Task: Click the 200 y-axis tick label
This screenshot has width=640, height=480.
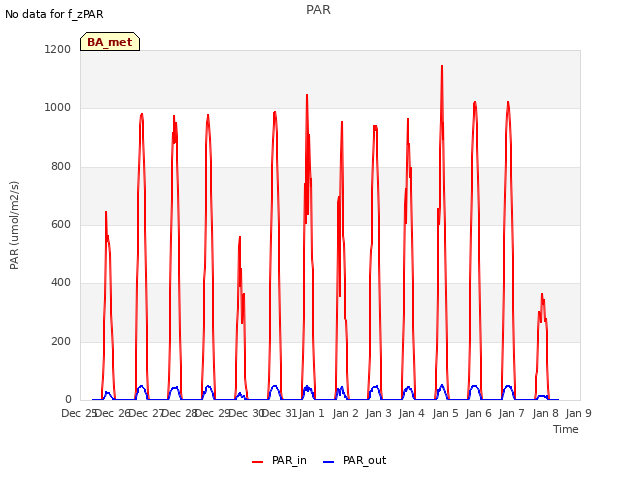Action: [x=61, y=341]
